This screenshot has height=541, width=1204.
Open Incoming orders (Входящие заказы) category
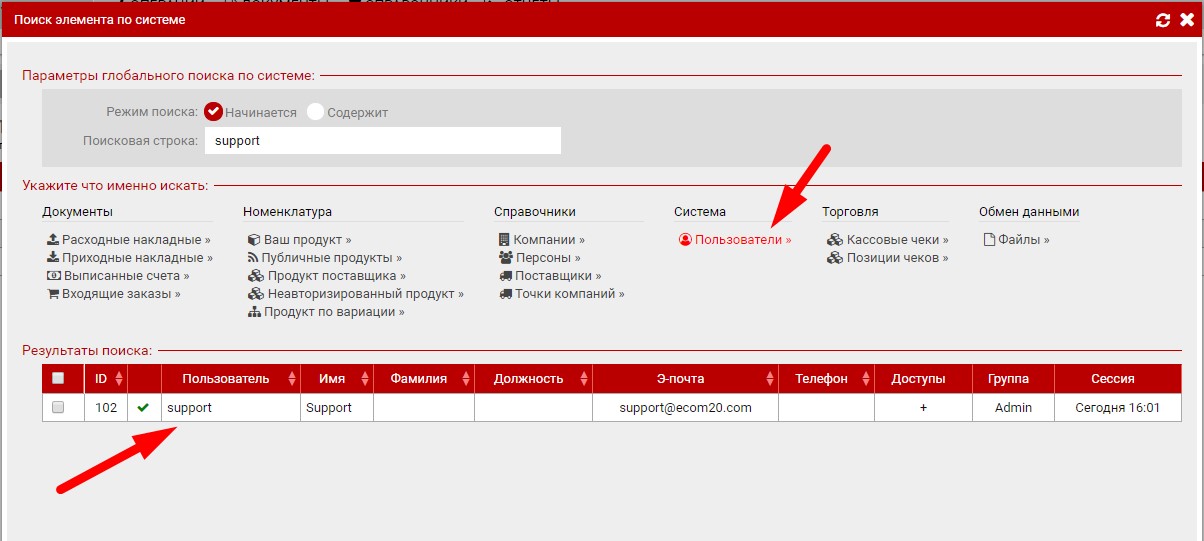click(114, 294)
